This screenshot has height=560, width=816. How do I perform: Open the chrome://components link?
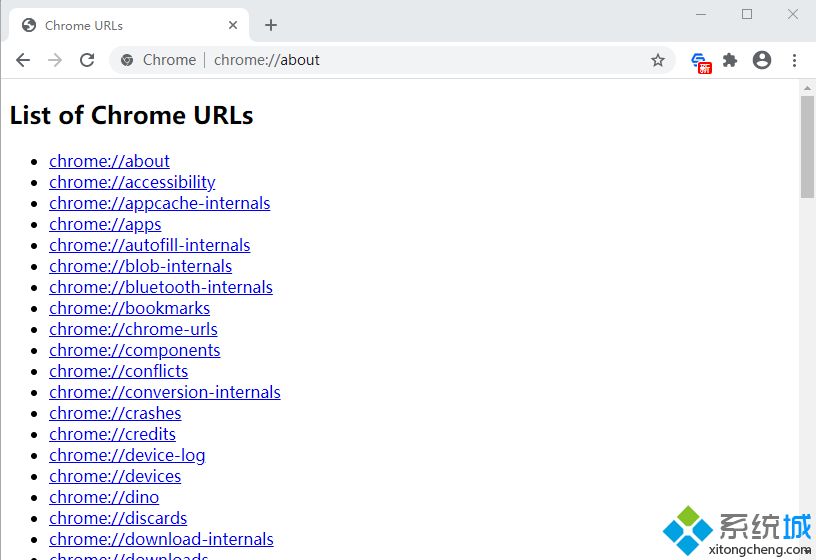coord(135,350)
